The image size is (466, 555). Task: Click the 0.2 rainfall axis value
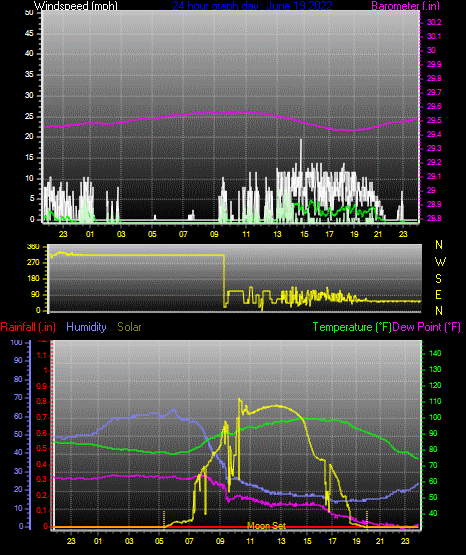tap(41, 495)
